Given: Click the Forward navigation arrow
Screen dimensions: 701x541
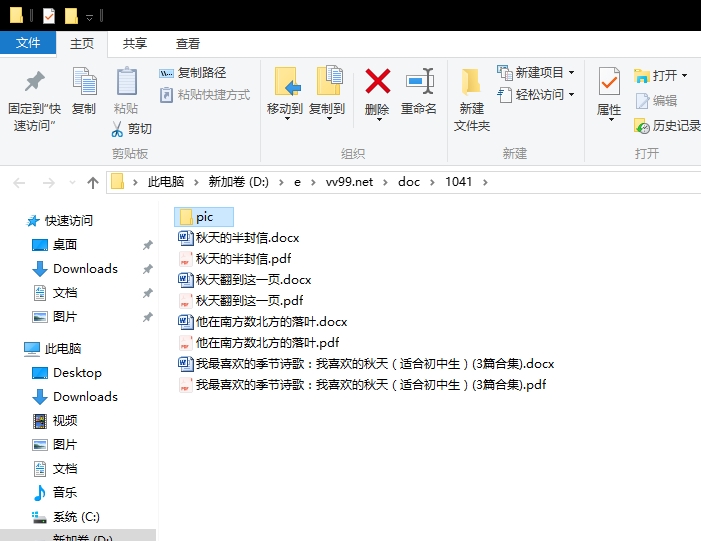Looking at the screenshot, I should pos(48,182).
